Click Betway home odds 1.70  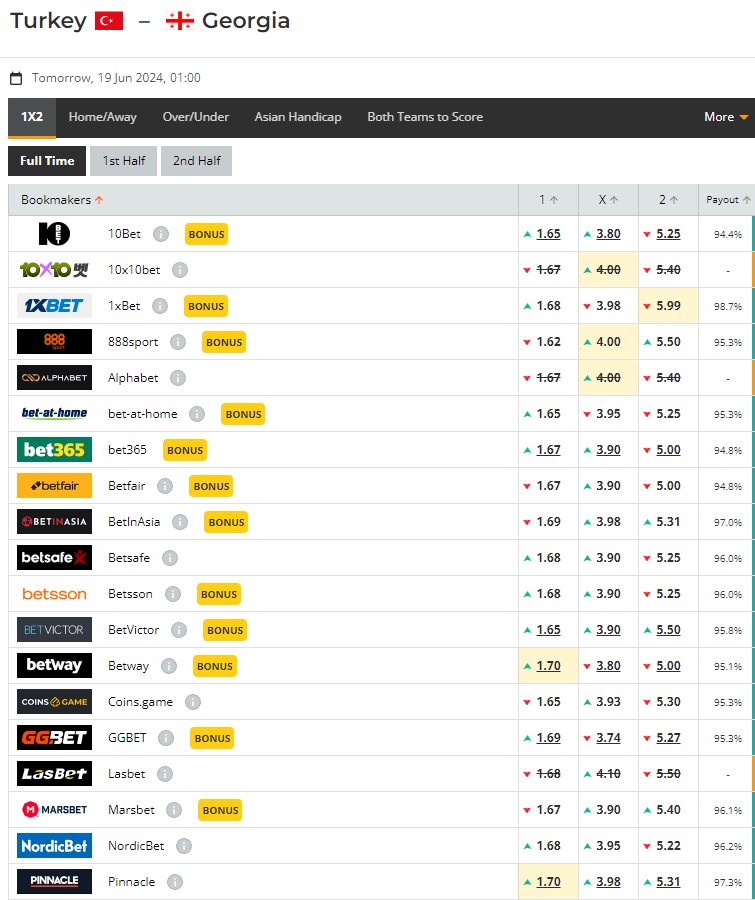tap(548, 666)
